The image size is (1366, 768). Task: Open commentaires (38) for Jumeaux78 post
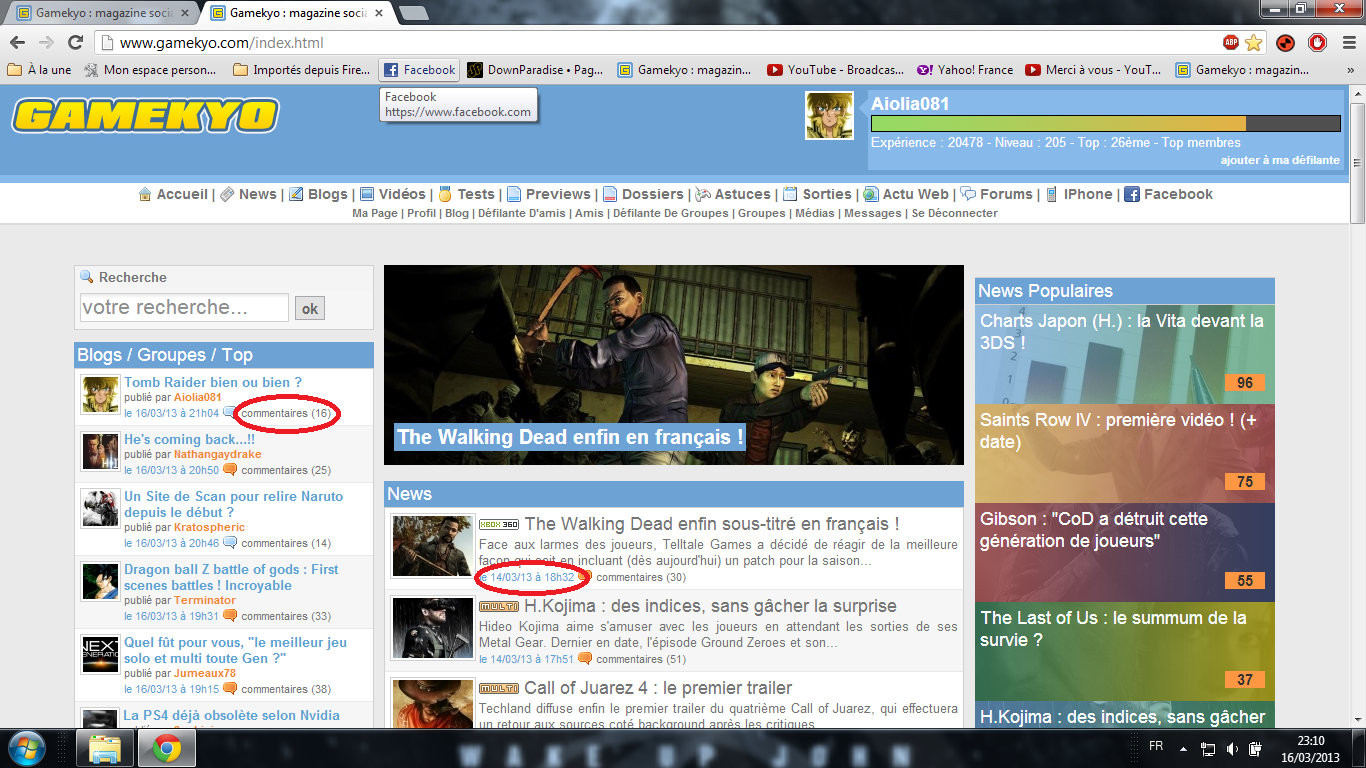(286, 689)
